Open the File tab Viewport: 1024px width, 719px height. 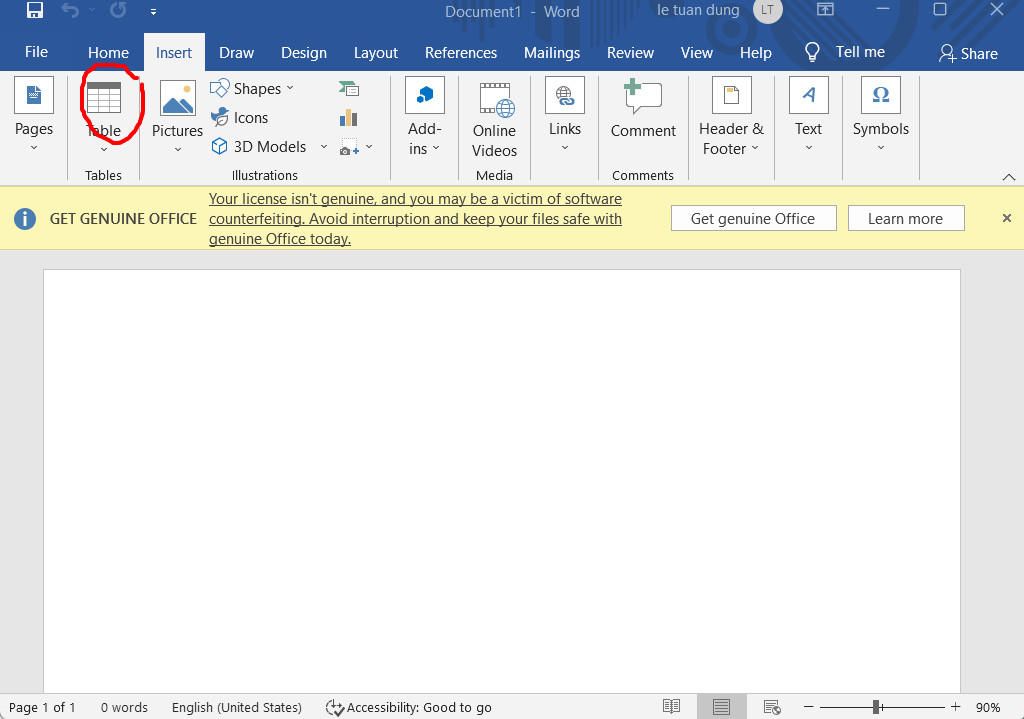click(37, 52)
